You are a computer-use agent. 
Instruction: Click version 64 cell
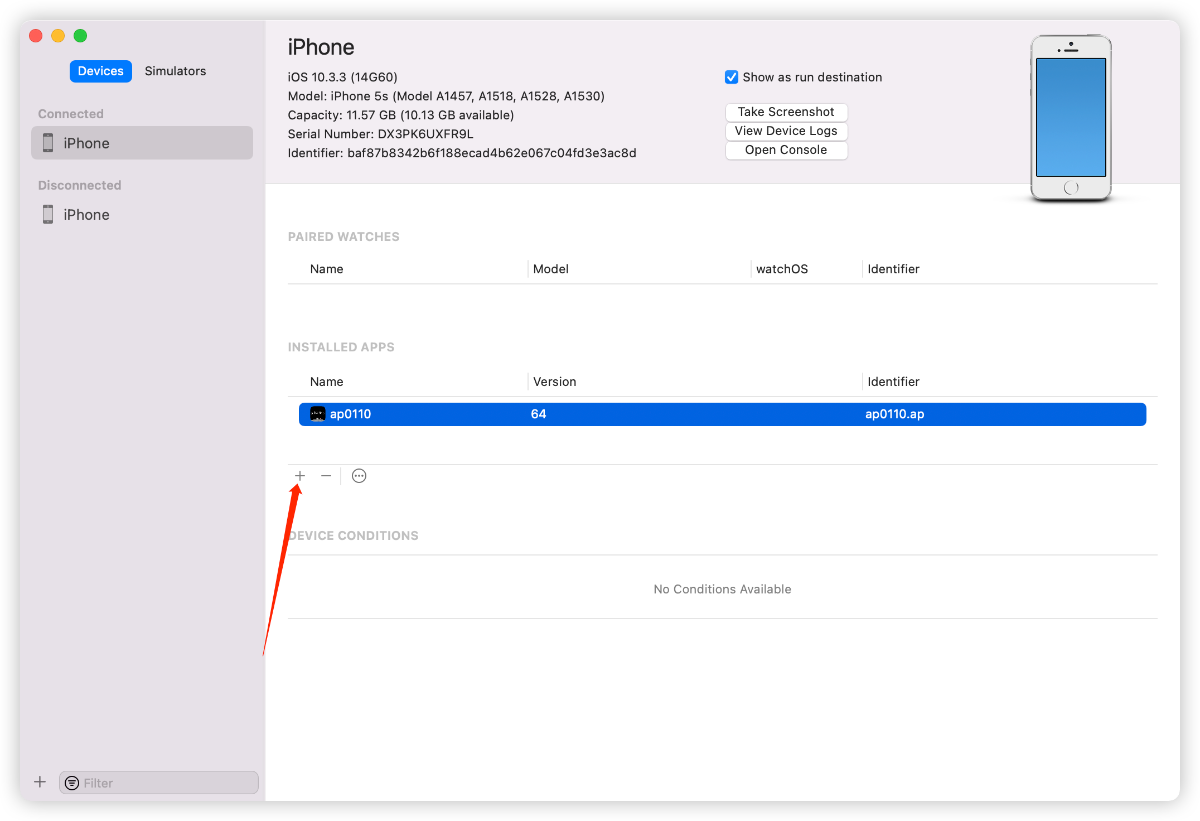tap(538, 414)
